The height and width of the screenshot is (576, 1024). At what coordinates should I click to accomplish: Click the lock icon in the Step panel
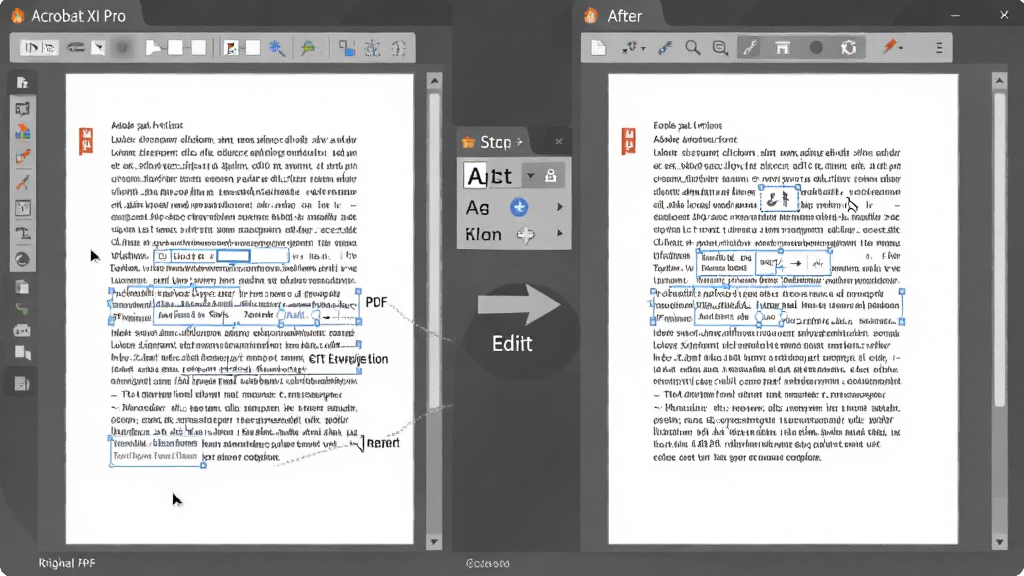[551, 176]
